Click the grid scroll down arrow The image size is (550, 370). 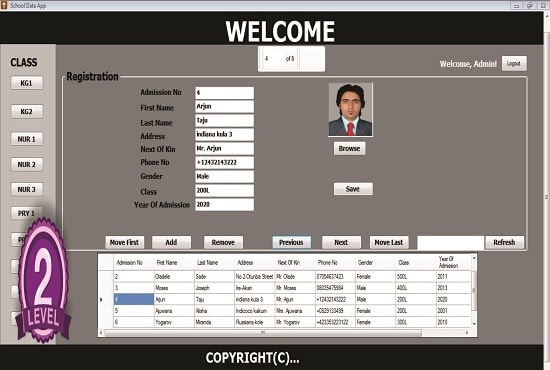point(474,324)
